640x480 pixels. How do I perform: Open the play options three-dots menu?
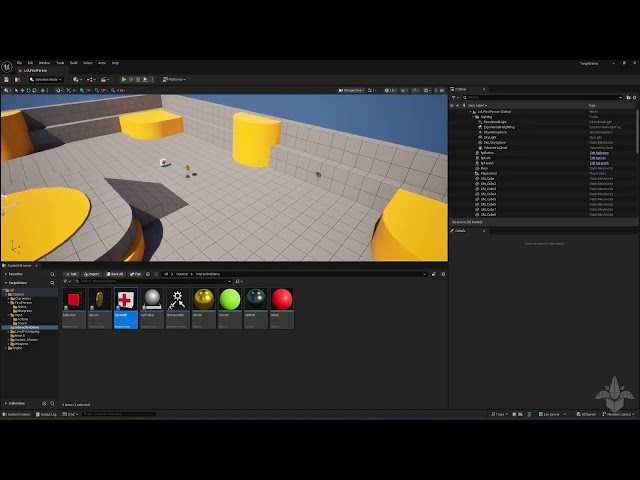(x=152, y=80)
